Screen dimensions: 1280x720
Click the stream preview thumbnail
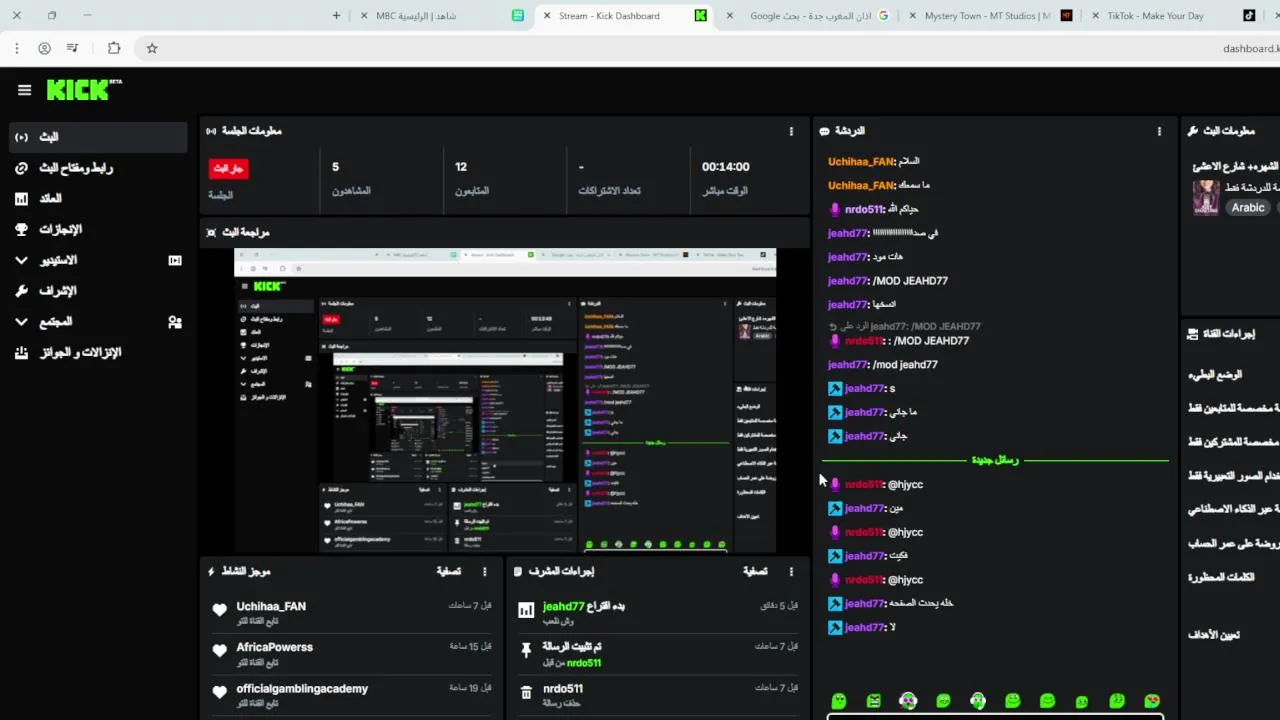505,400
